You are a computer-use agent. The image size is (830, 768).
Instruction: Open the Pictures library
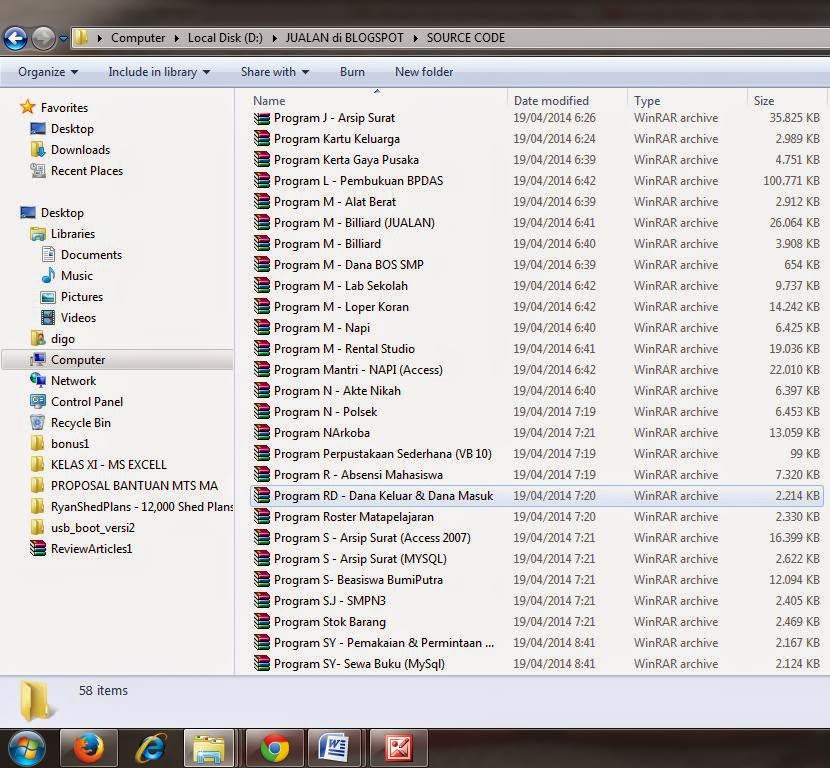65,296
